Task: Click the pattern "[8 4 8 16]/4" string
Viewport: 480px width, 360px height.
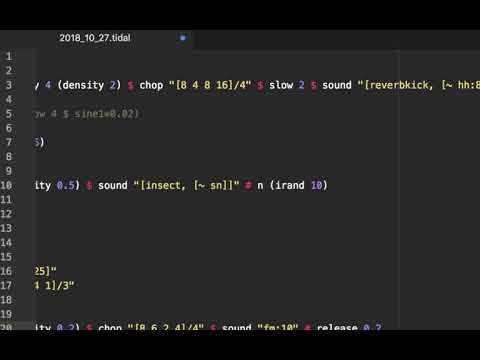Action: (x=210, y=85)
